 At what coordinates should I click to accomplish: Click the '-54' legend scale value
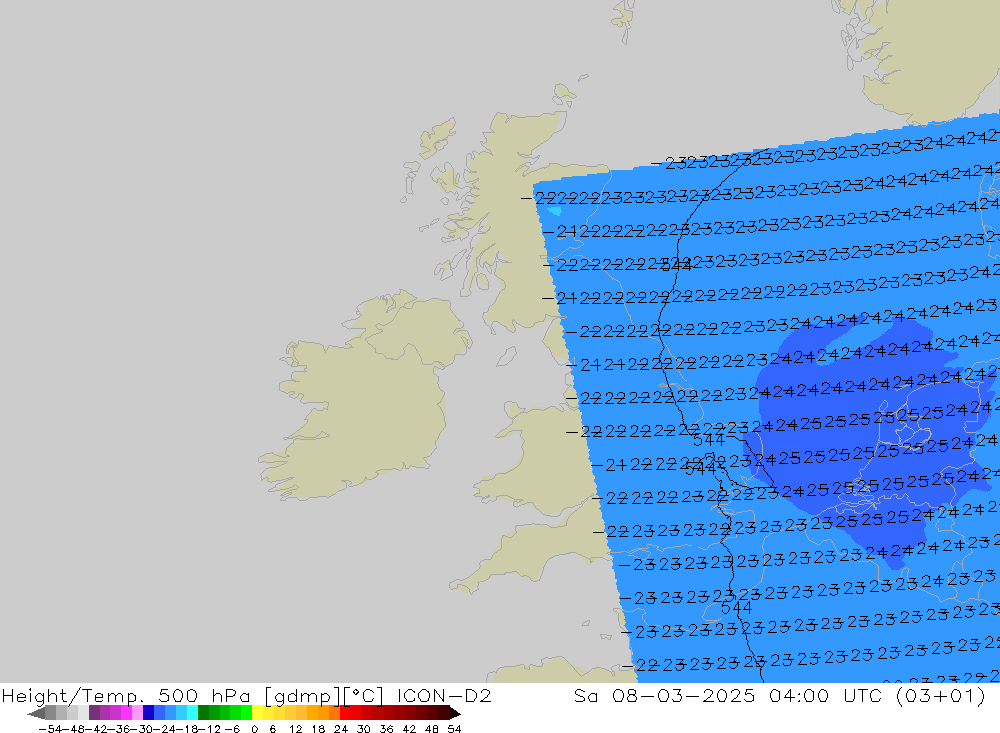[50, 729]
